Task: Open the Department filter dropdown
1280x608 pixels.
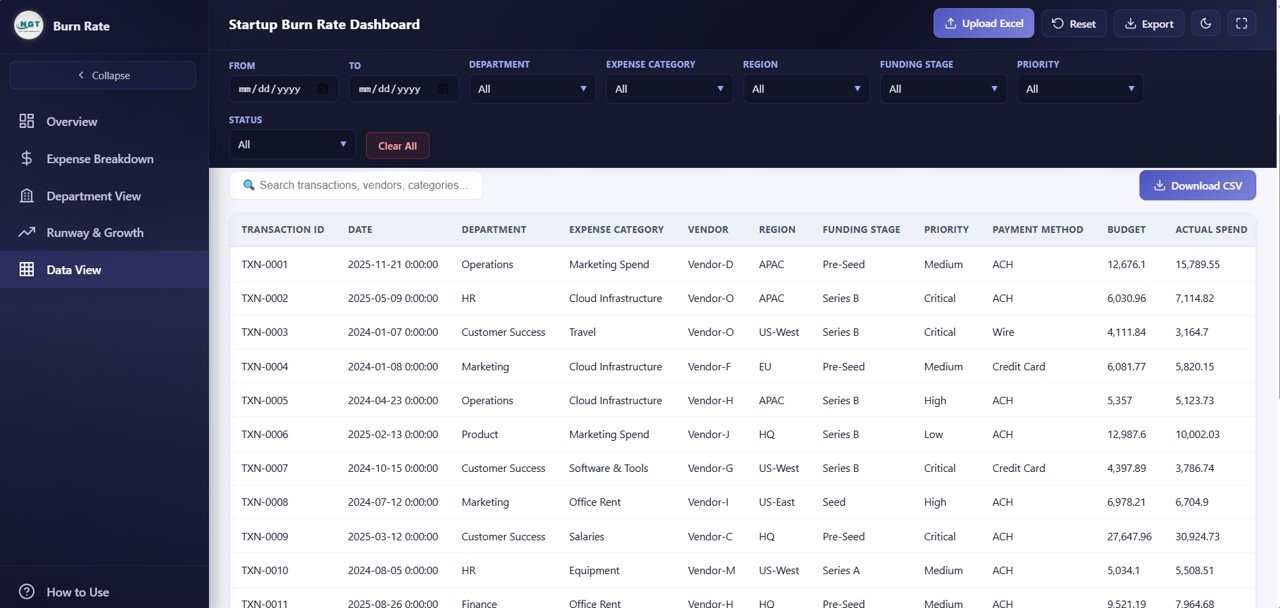Action: pyautogui.click(x=532, y=88)
